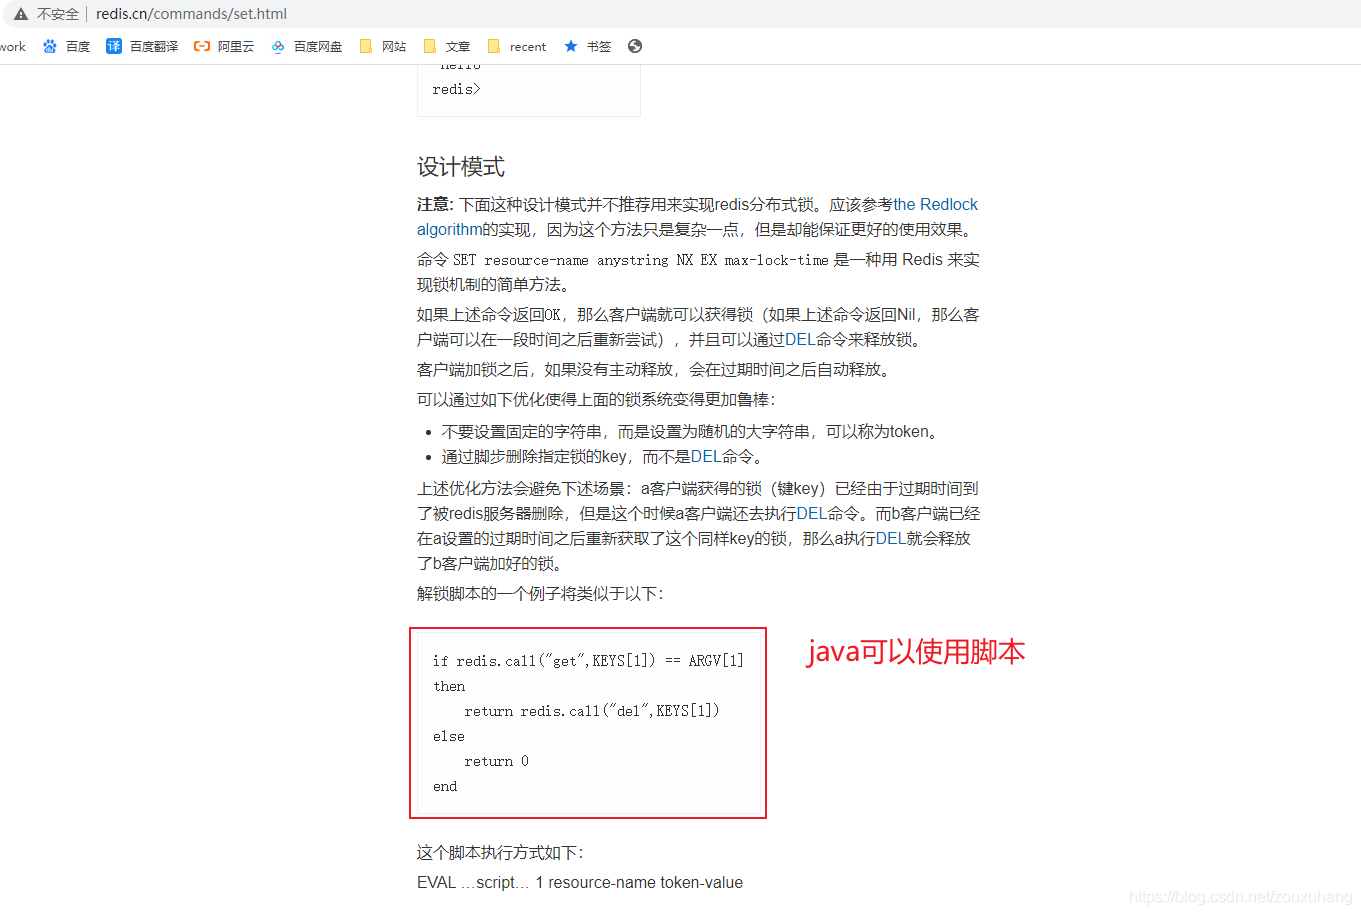The height and width of the screenshot is (915, 1361).
Task: Open the 网站 bookmarks folder
Action: [382, 46]
